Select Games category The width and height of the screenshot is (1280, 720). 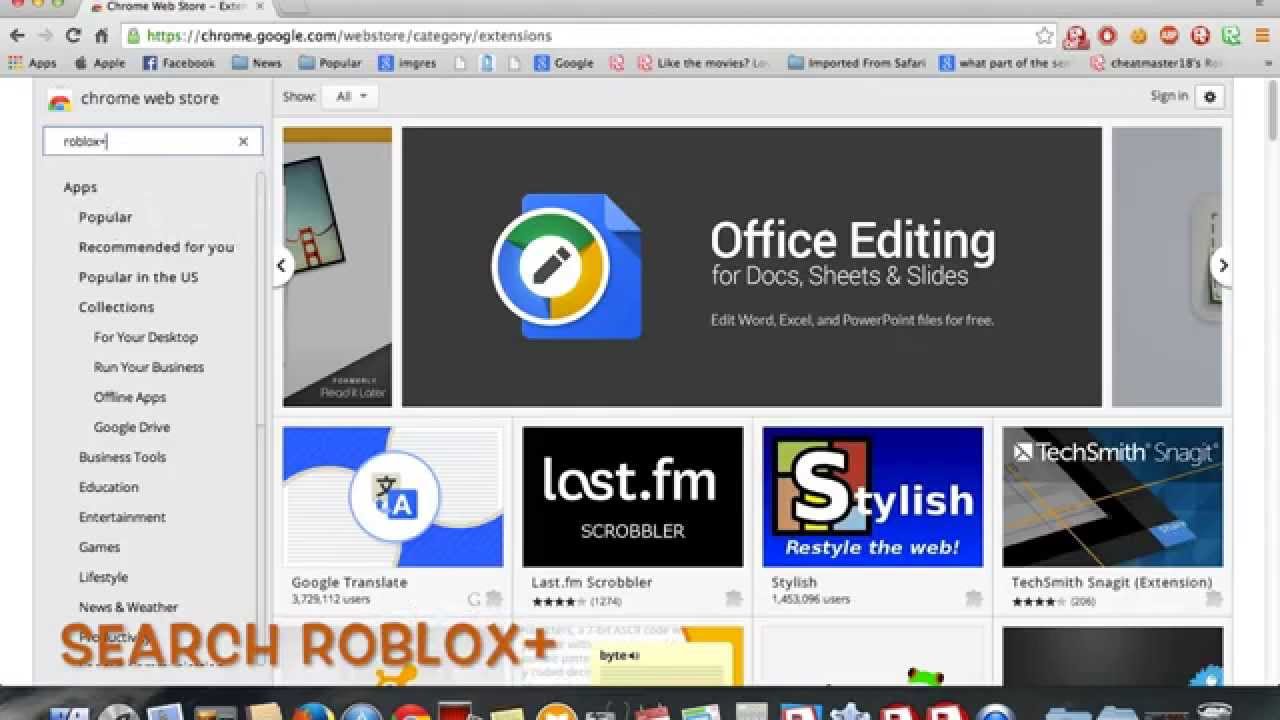pyautogui.click(x=99, y=547)
